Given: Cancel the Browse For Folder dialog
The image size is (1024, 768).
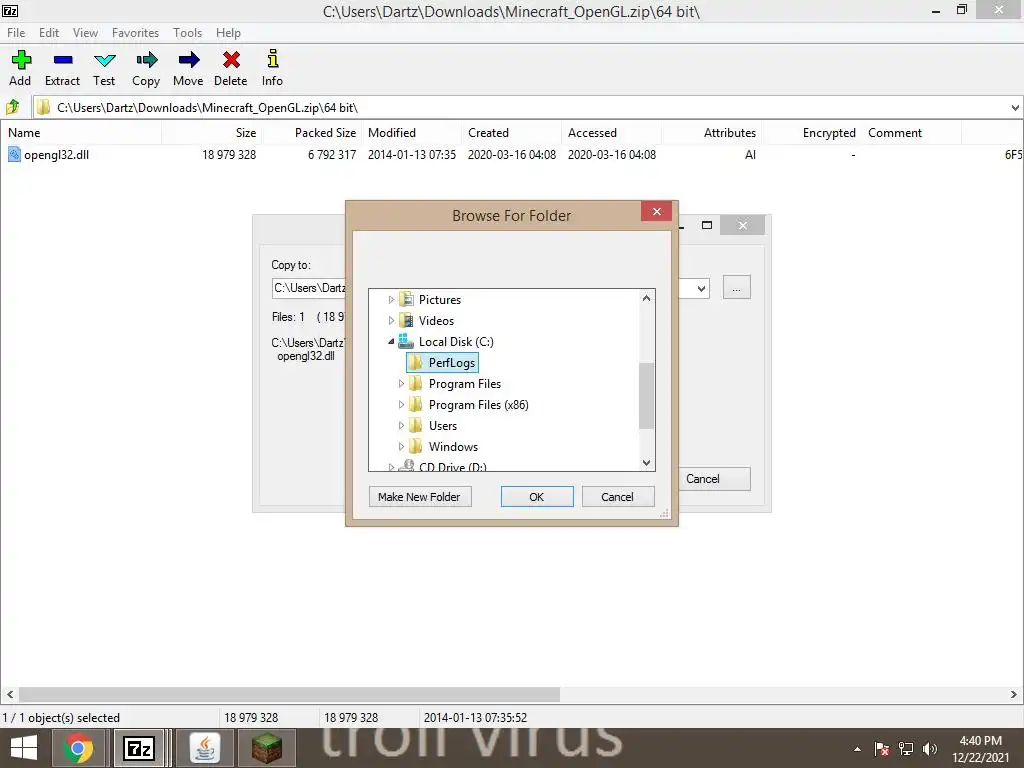Looking at the screenshot, I should click(x=618, y=497).
